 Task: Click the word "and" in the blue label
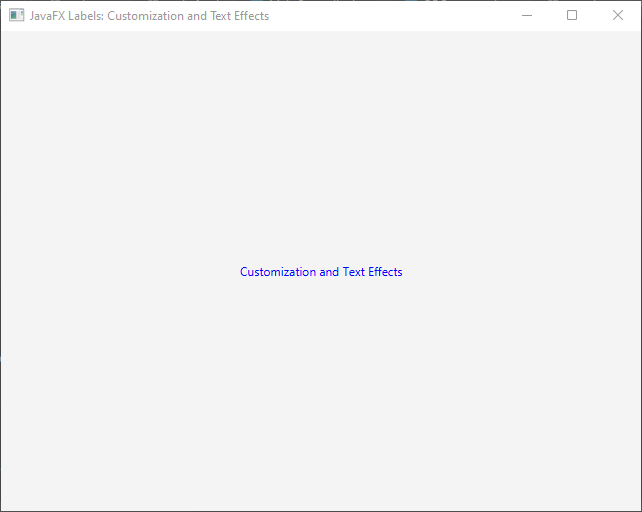(329, 272)
